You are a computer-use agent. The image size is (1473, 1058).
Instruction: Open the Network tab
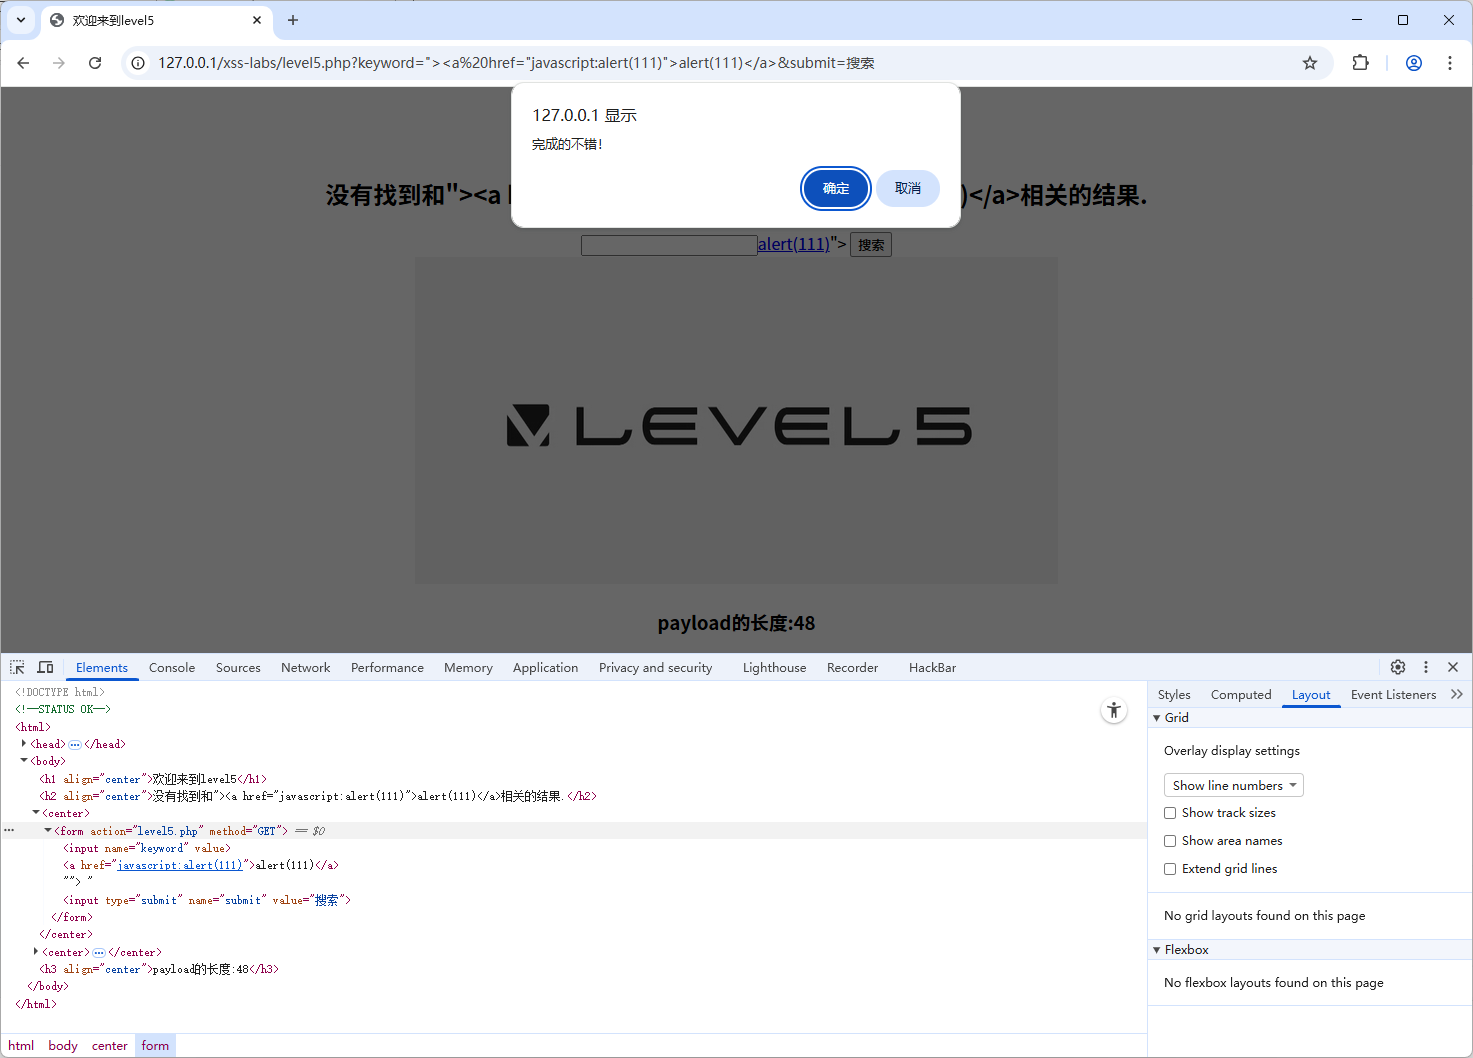[305, 668]
